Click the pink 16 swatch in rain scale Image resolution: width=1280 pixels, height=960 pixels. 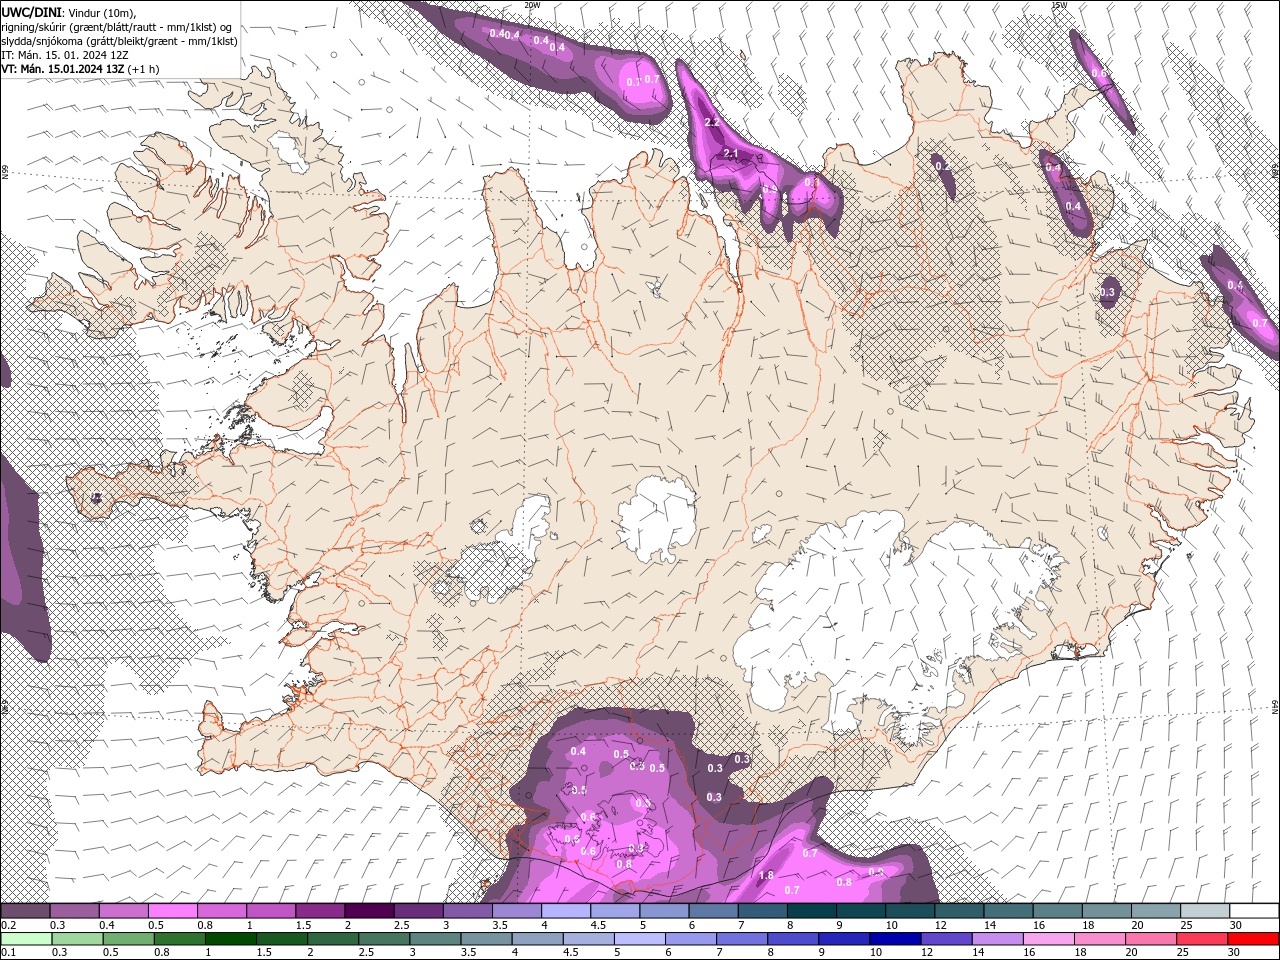click(1048, 939)
